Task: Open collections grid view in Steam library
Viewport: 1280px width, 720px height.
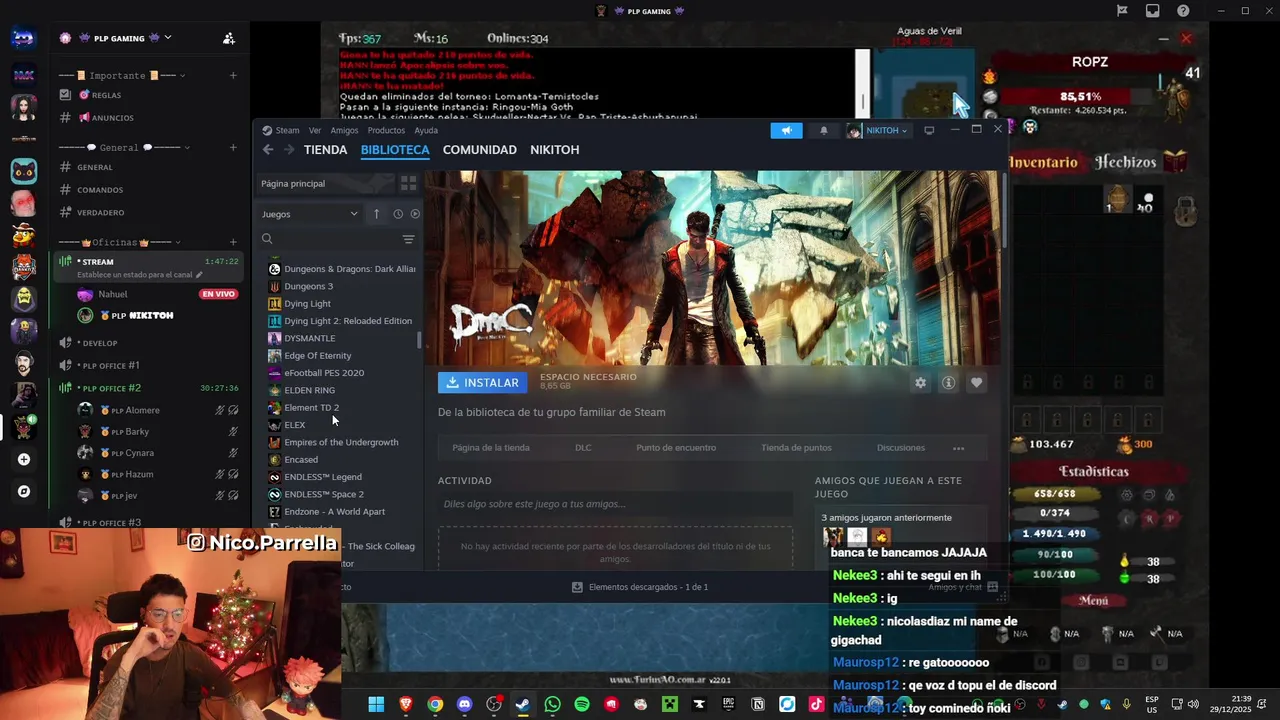Action: click(408, 183)
